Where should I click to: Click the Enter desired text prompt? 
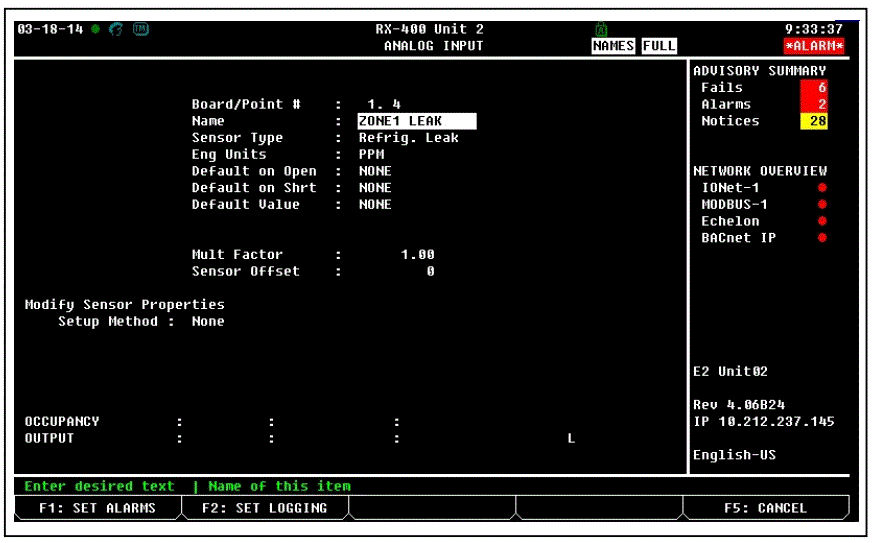click(x=99, y=486)
